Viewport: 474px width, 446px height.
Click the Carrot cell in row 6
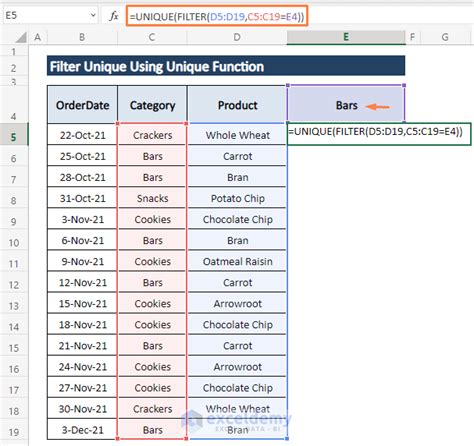tap(237, 156)
